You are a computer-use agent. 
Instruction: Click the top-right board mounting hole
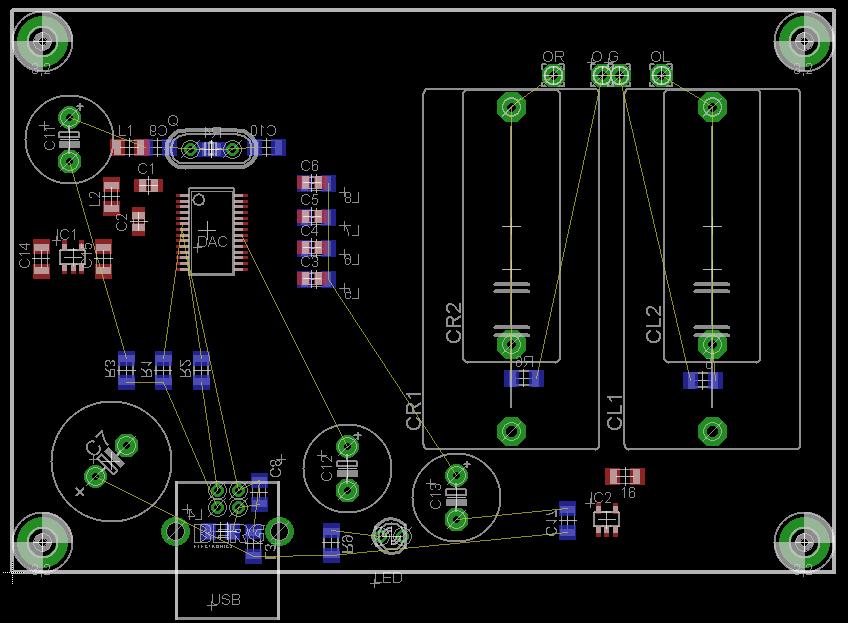804,40
